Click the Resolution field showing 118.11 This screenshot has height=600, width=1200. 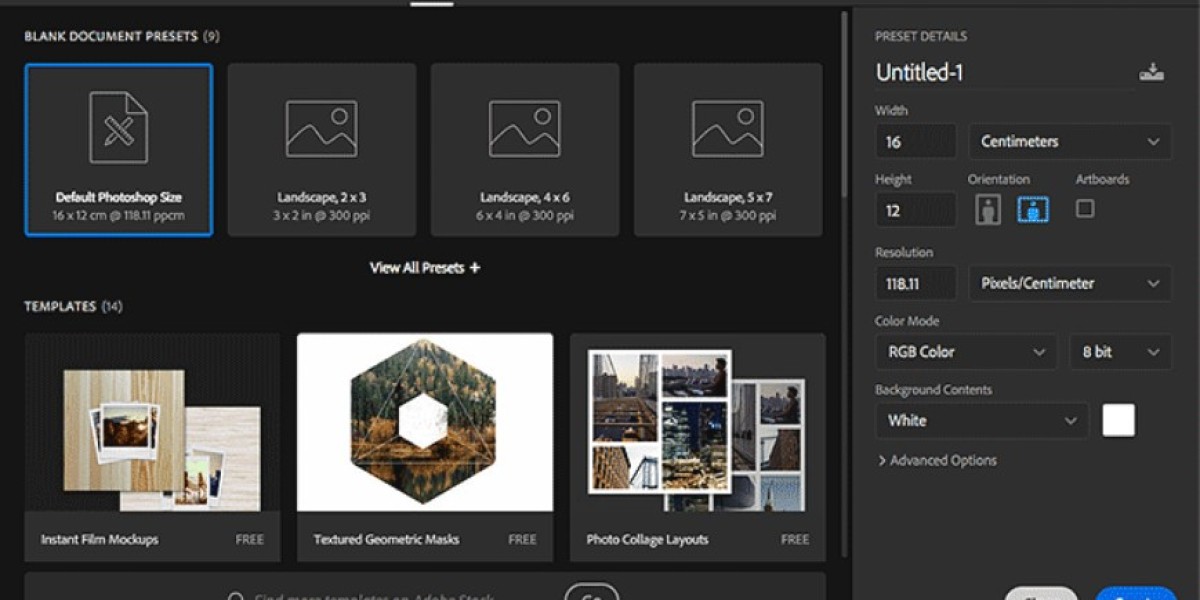pos(916,284)
